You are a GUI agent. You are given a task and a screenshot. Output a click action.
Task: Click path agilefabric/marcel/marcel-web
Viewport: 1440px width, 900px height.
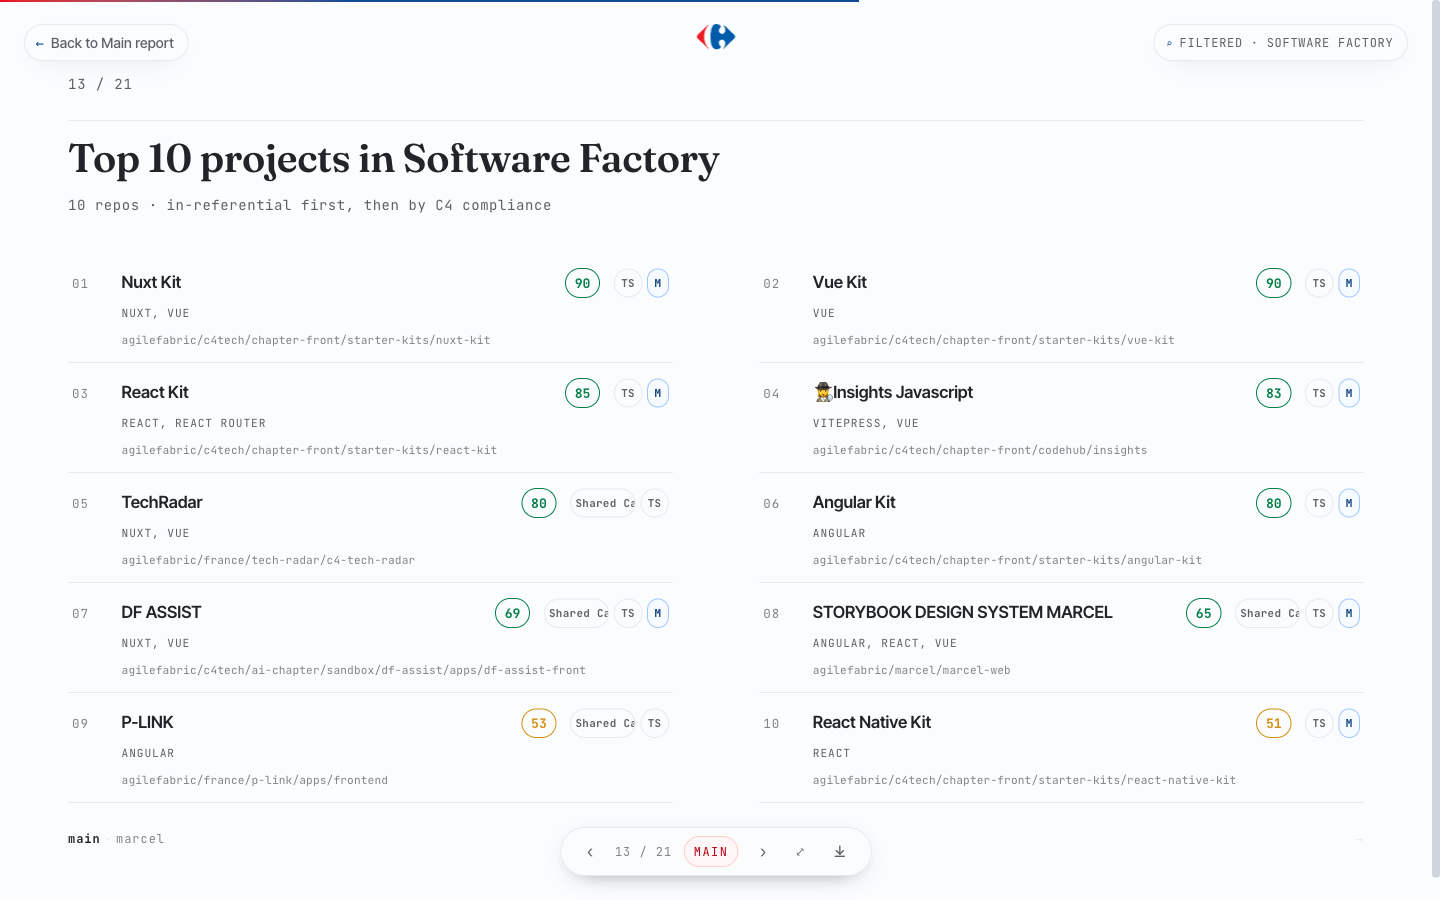pos(912,670)
